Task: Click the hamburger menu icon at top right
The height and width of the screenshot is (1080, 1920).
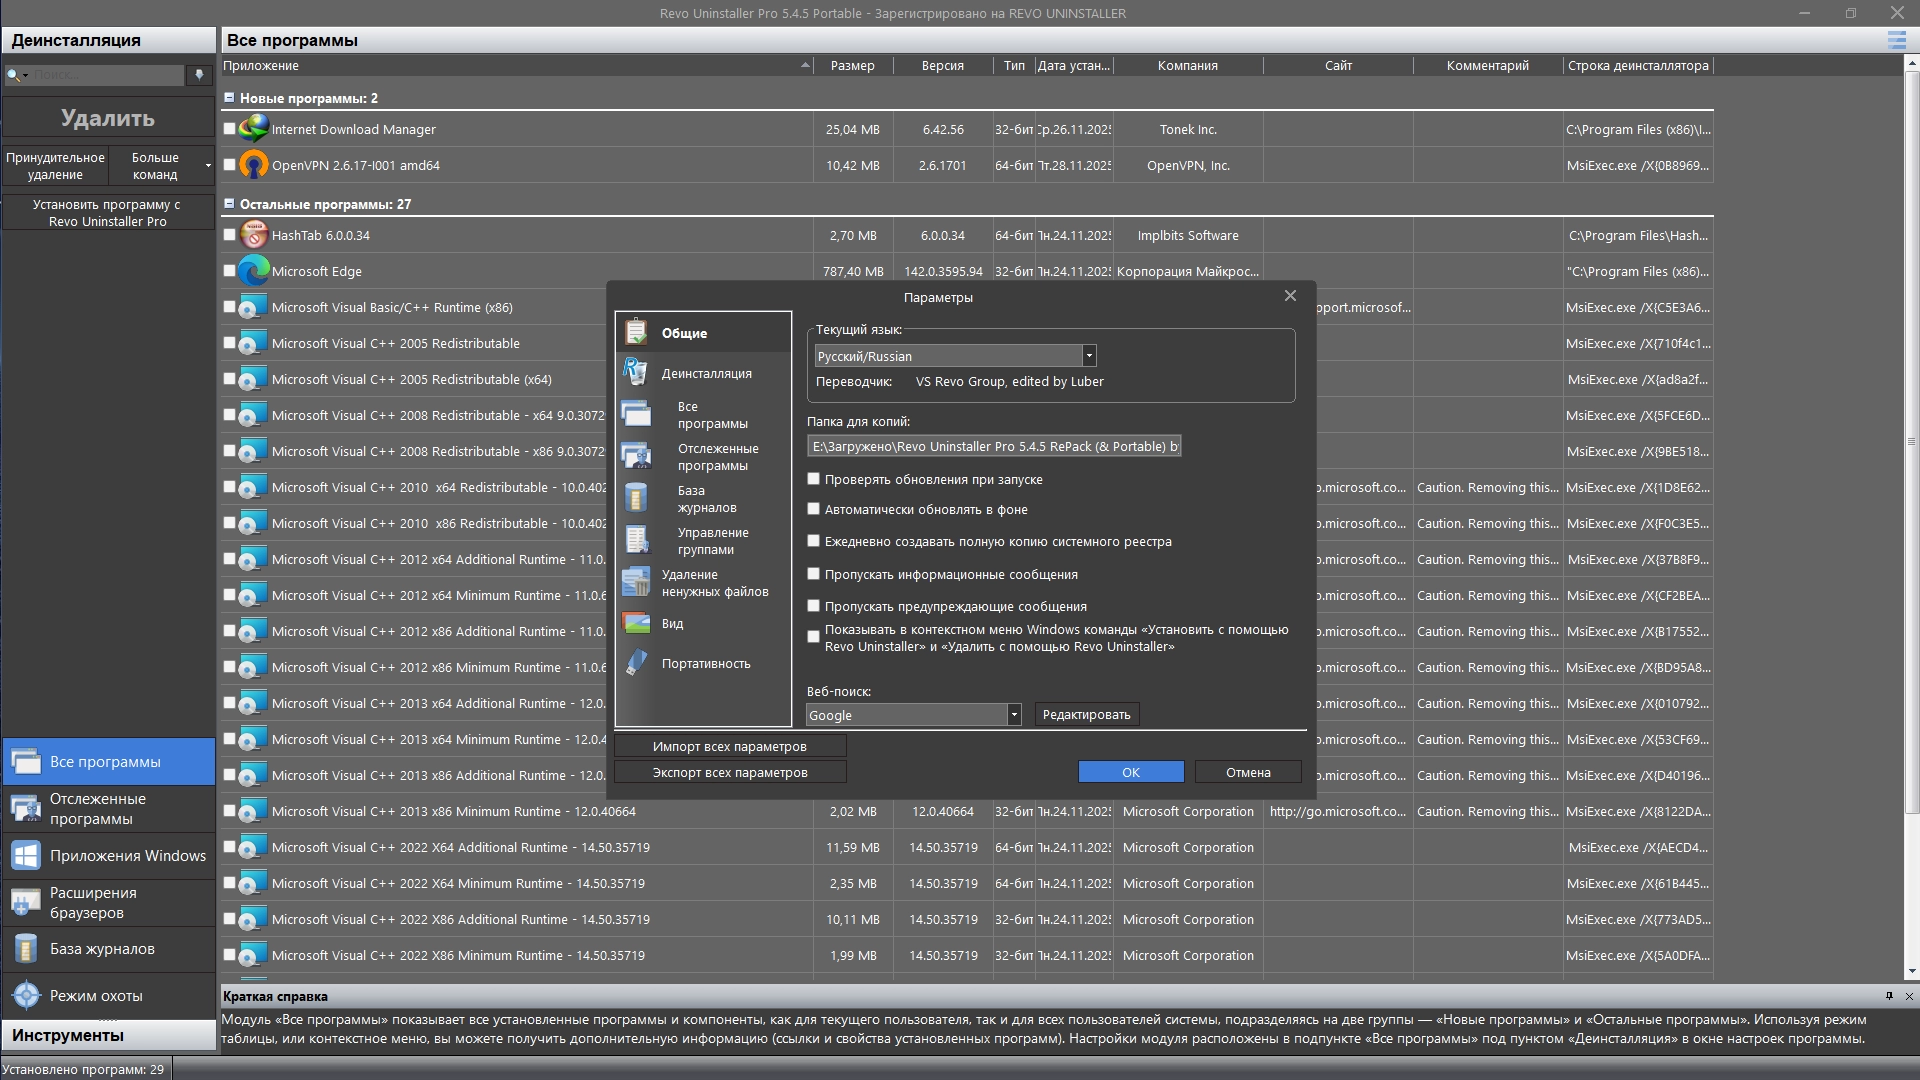Action: (1896, 40)
